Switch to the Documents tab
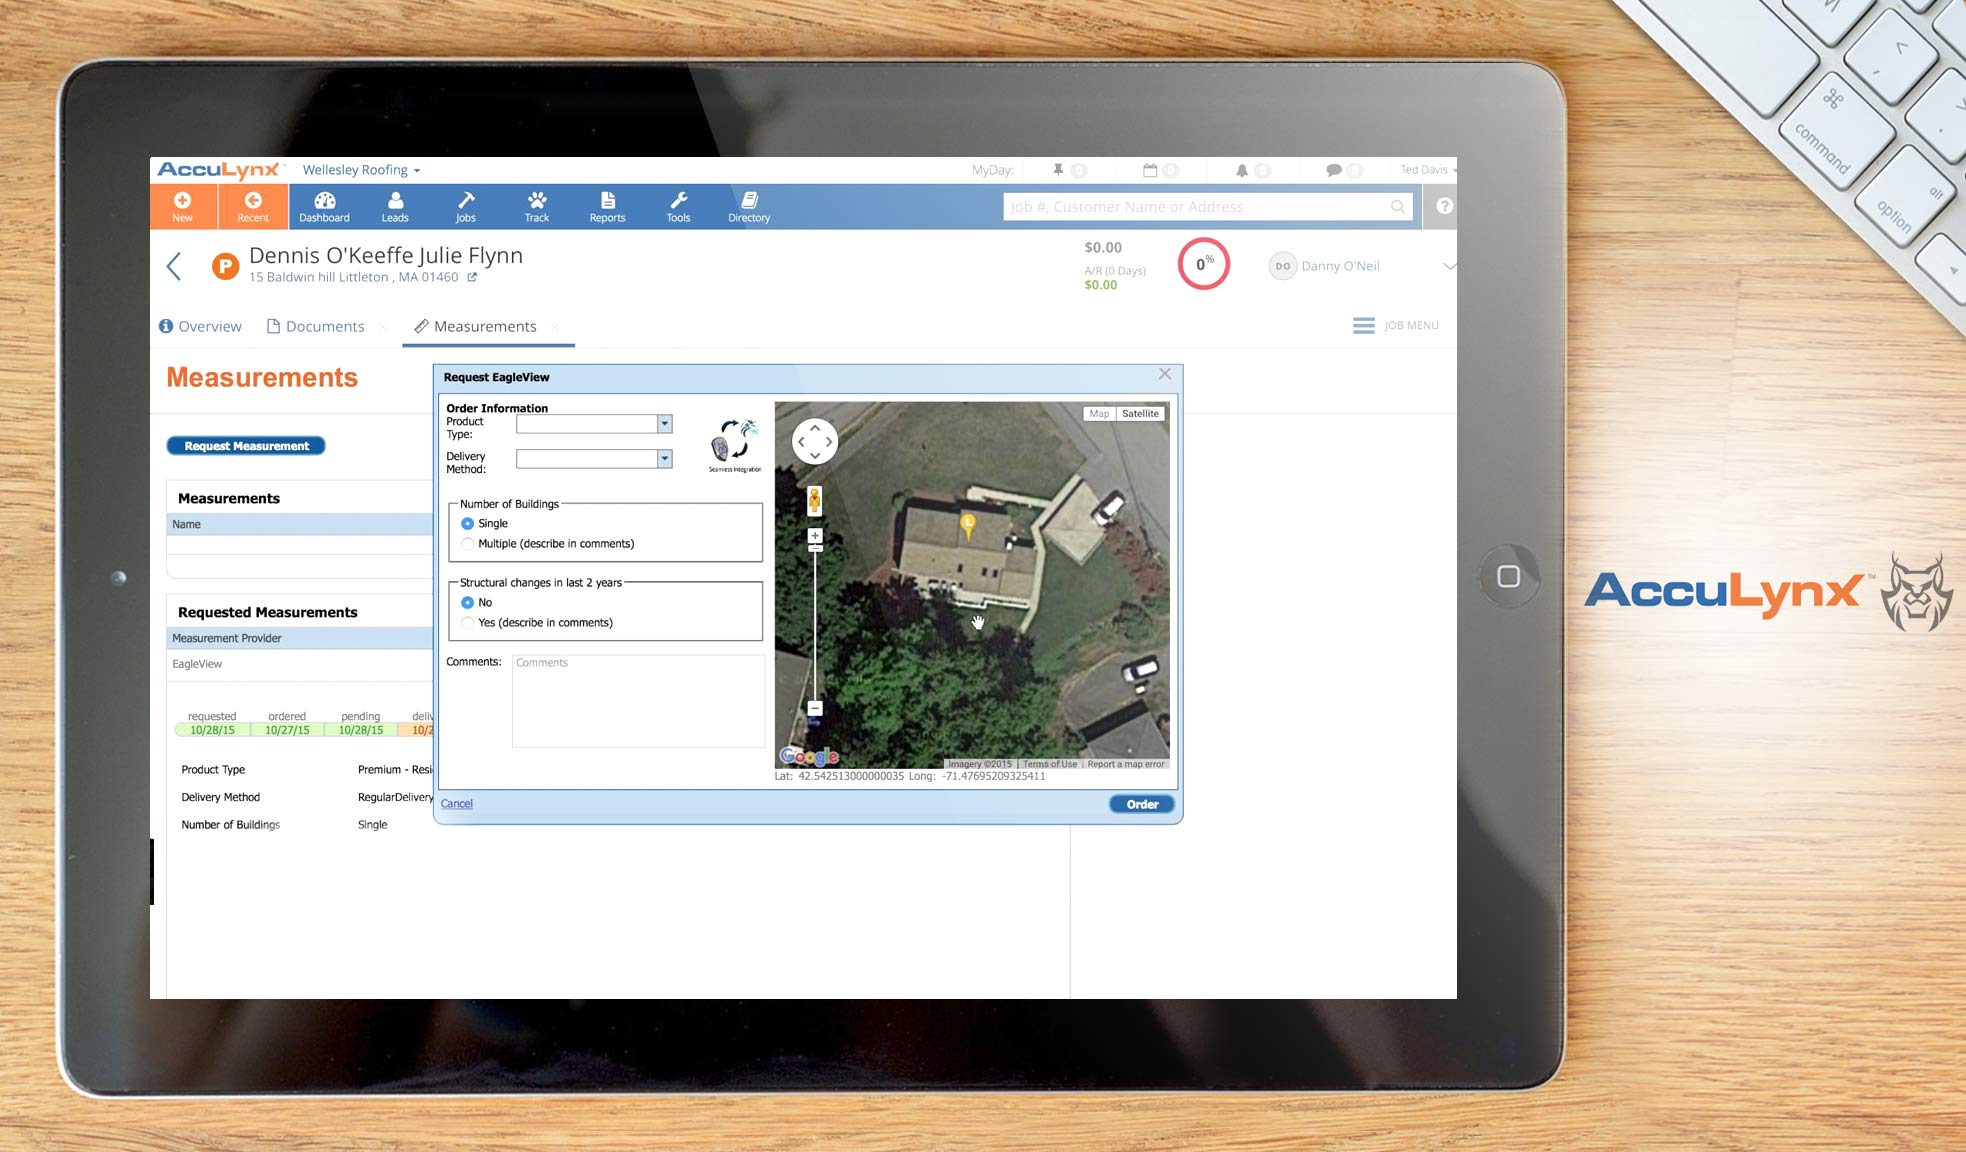Viewport: 1966px width, 1152px height. click(324, 326)
